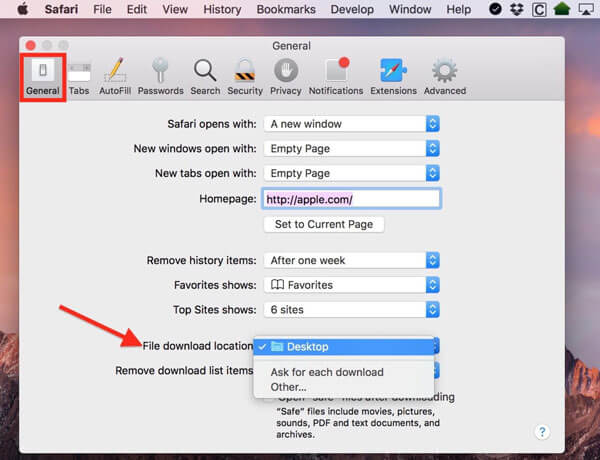This screenshot has height=460, width=600.
Task: Expand the New tabs open with dropdown
Action: coord(351,173)
